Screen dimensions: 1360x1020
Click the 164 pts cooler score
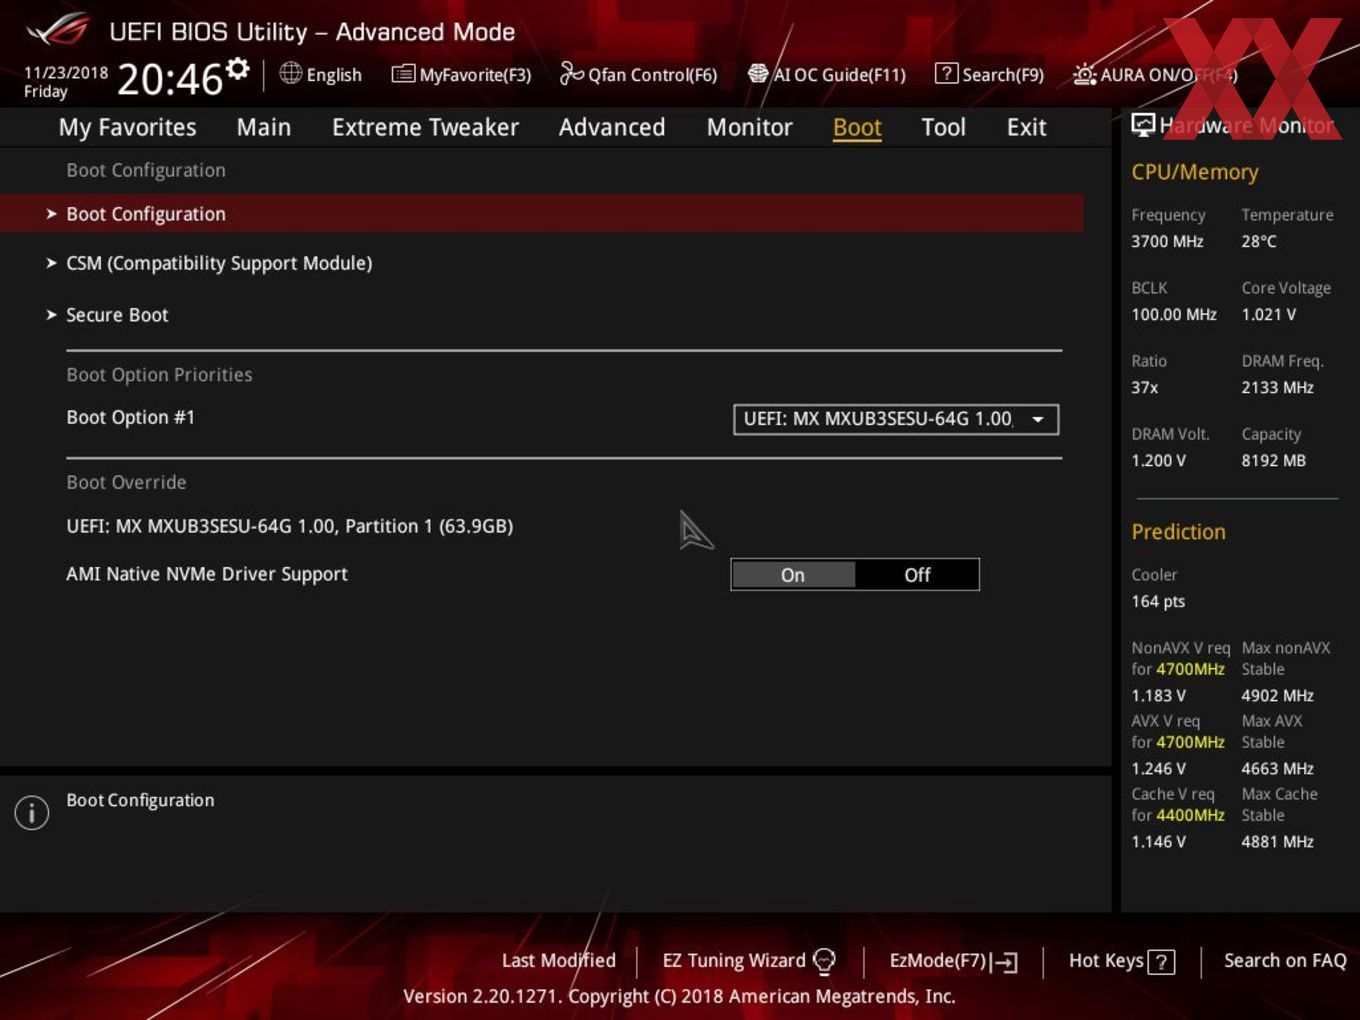[x=1158, y=601]
